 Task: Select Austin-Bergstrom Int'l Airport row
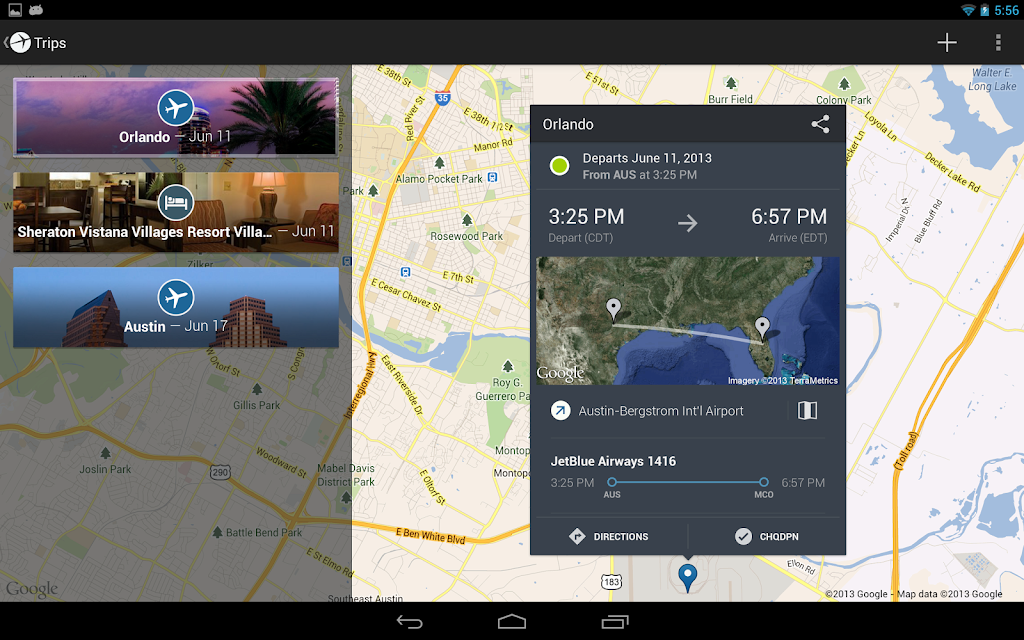click(688, 411)
